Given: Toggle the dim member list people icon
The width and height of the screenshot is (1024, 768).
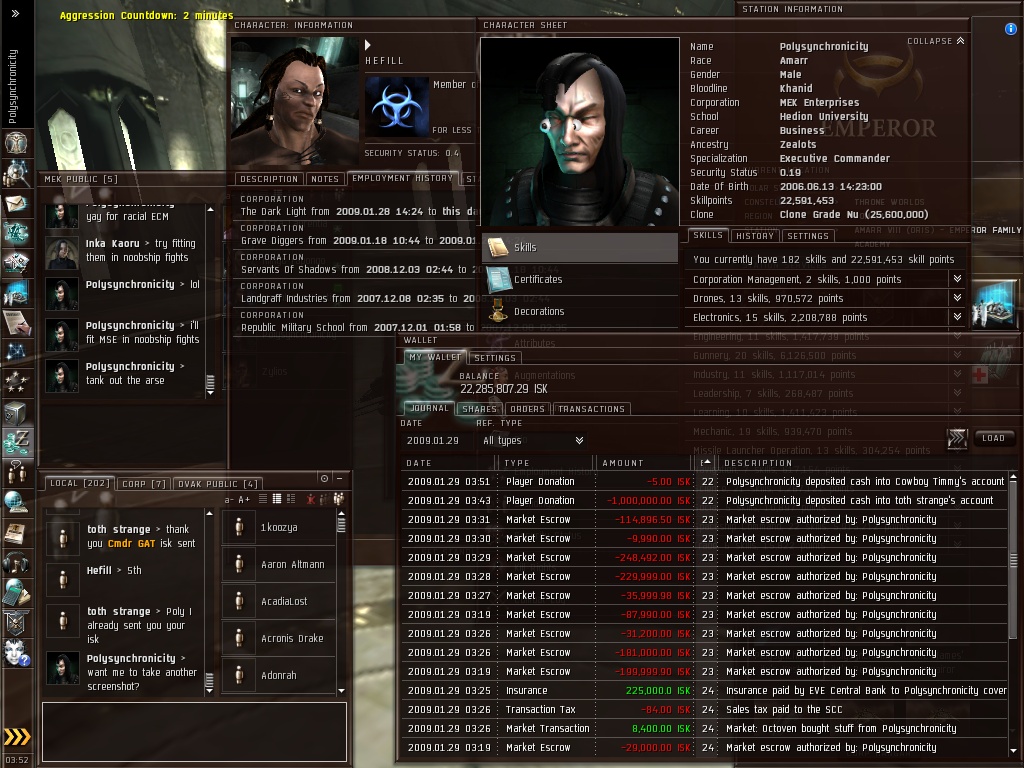Looking at the screenshot, I should coord(325,499).
